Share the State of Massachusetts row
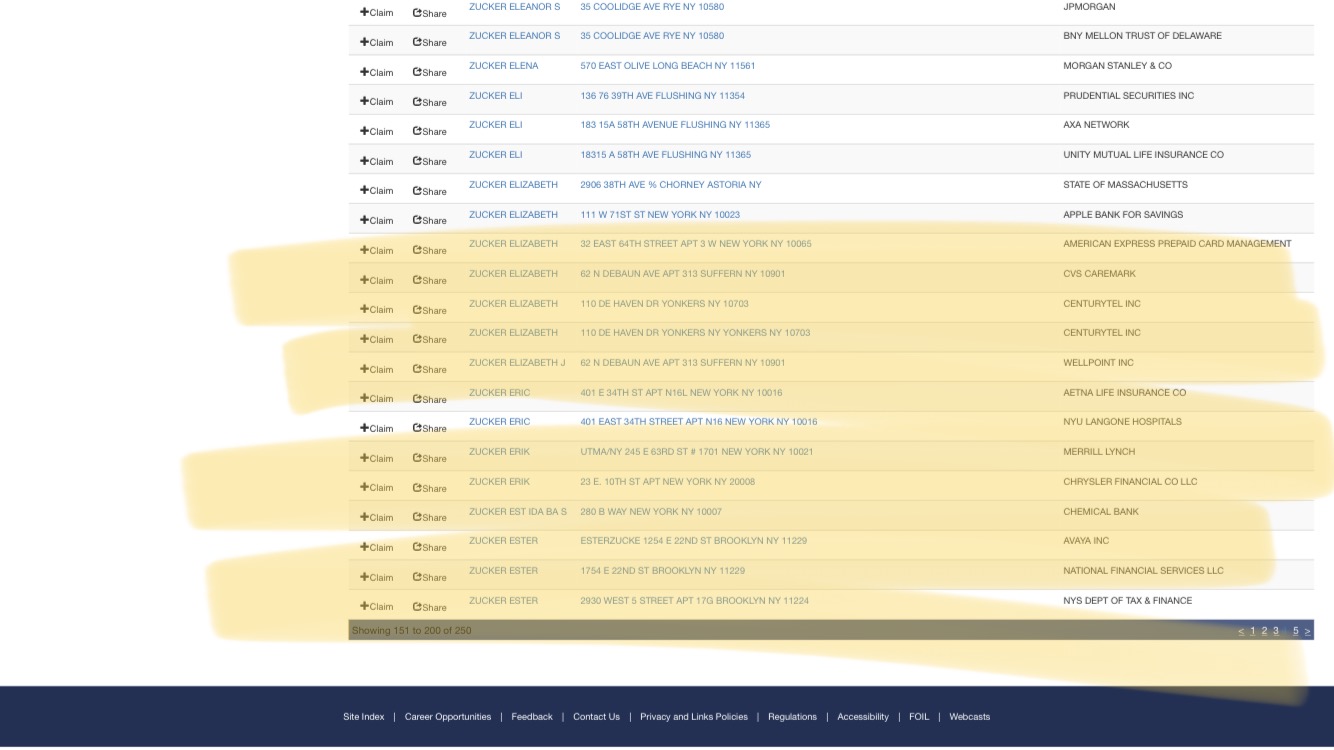 (x=430, y=191)
